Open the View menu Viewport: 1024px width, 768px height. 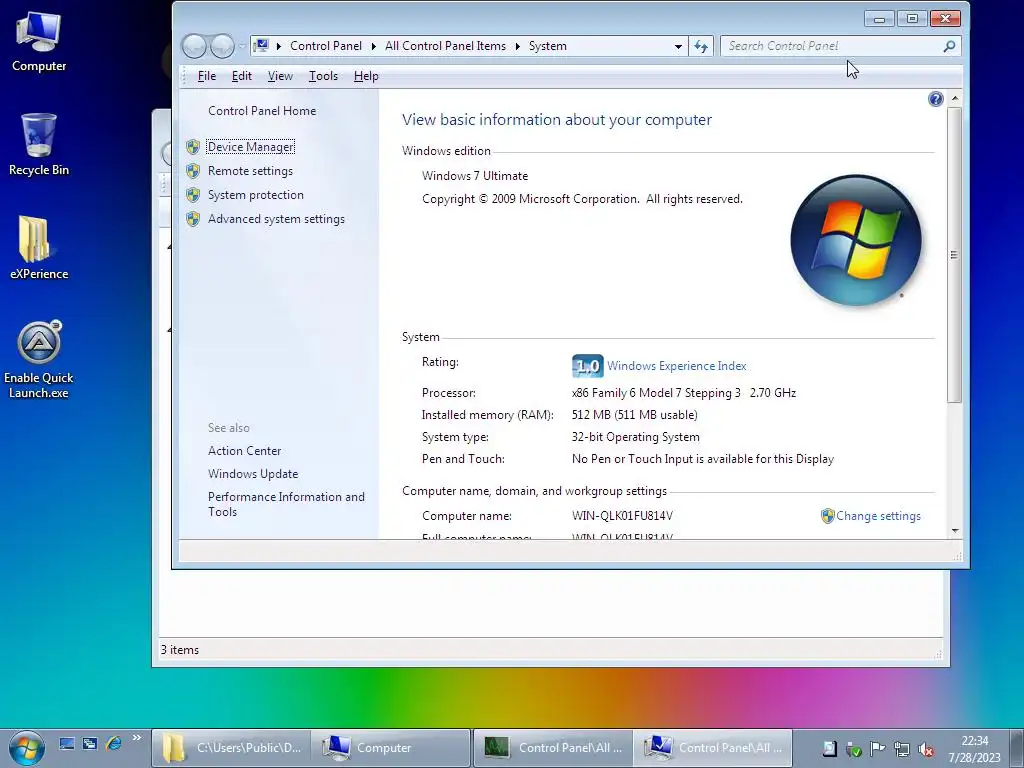[x=280, y=76]
